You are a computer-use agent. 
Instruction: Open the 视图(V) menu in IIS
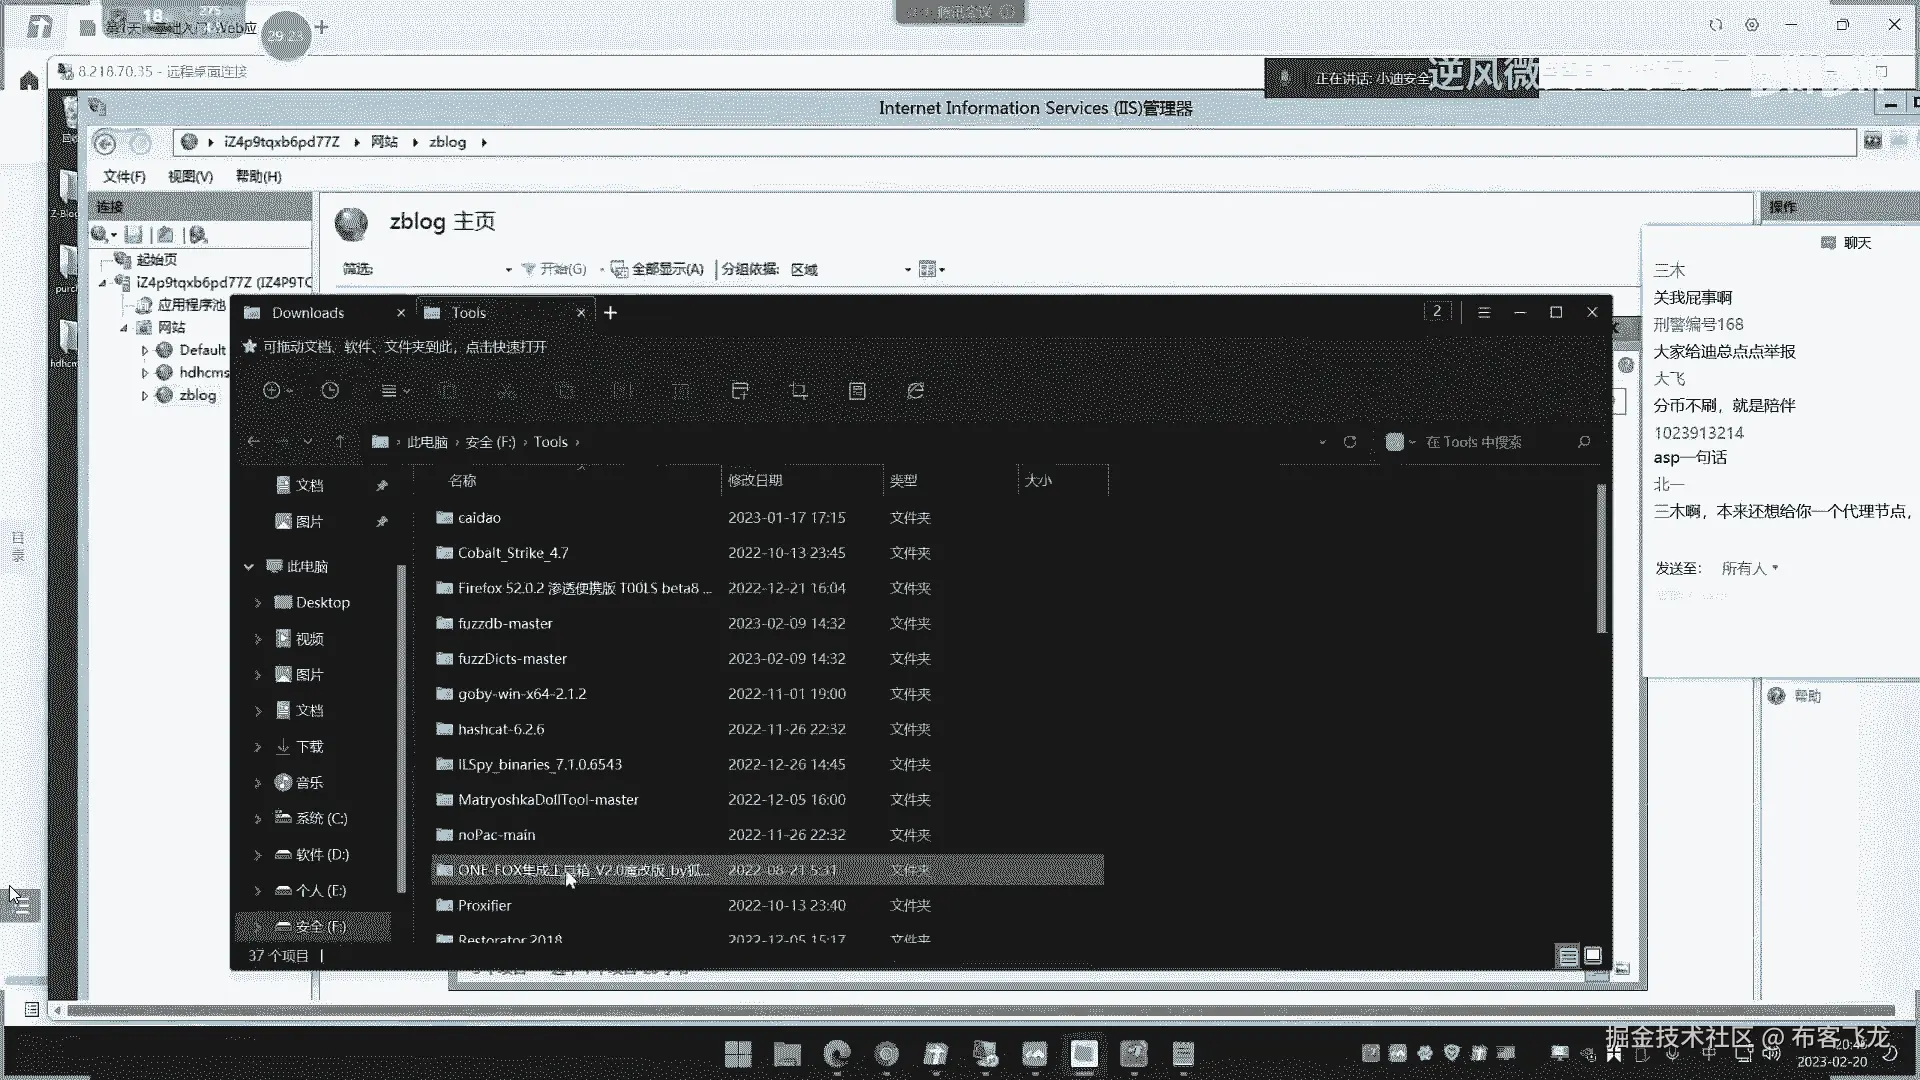(x=190, y=176)
